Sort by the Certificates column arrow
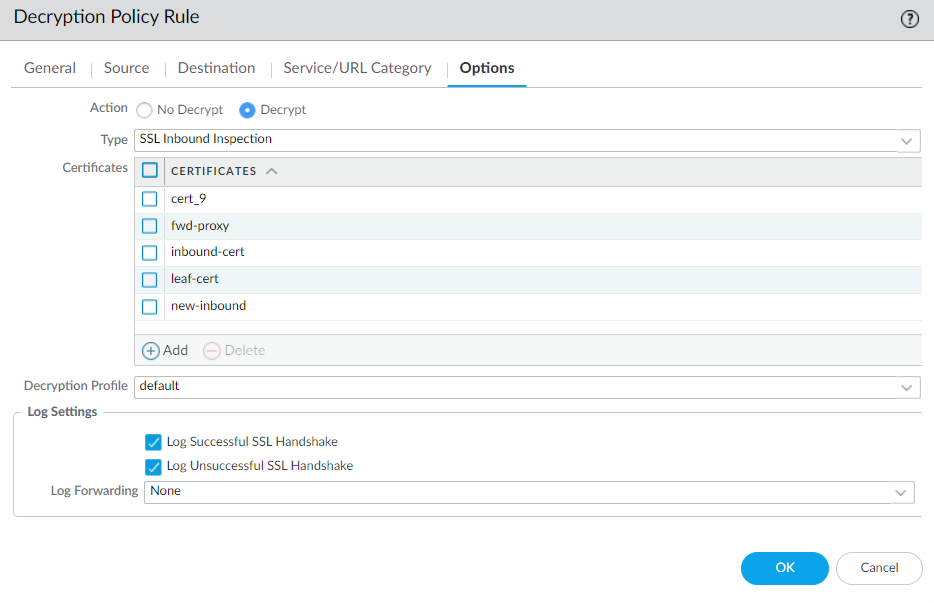 pos(272,171)
